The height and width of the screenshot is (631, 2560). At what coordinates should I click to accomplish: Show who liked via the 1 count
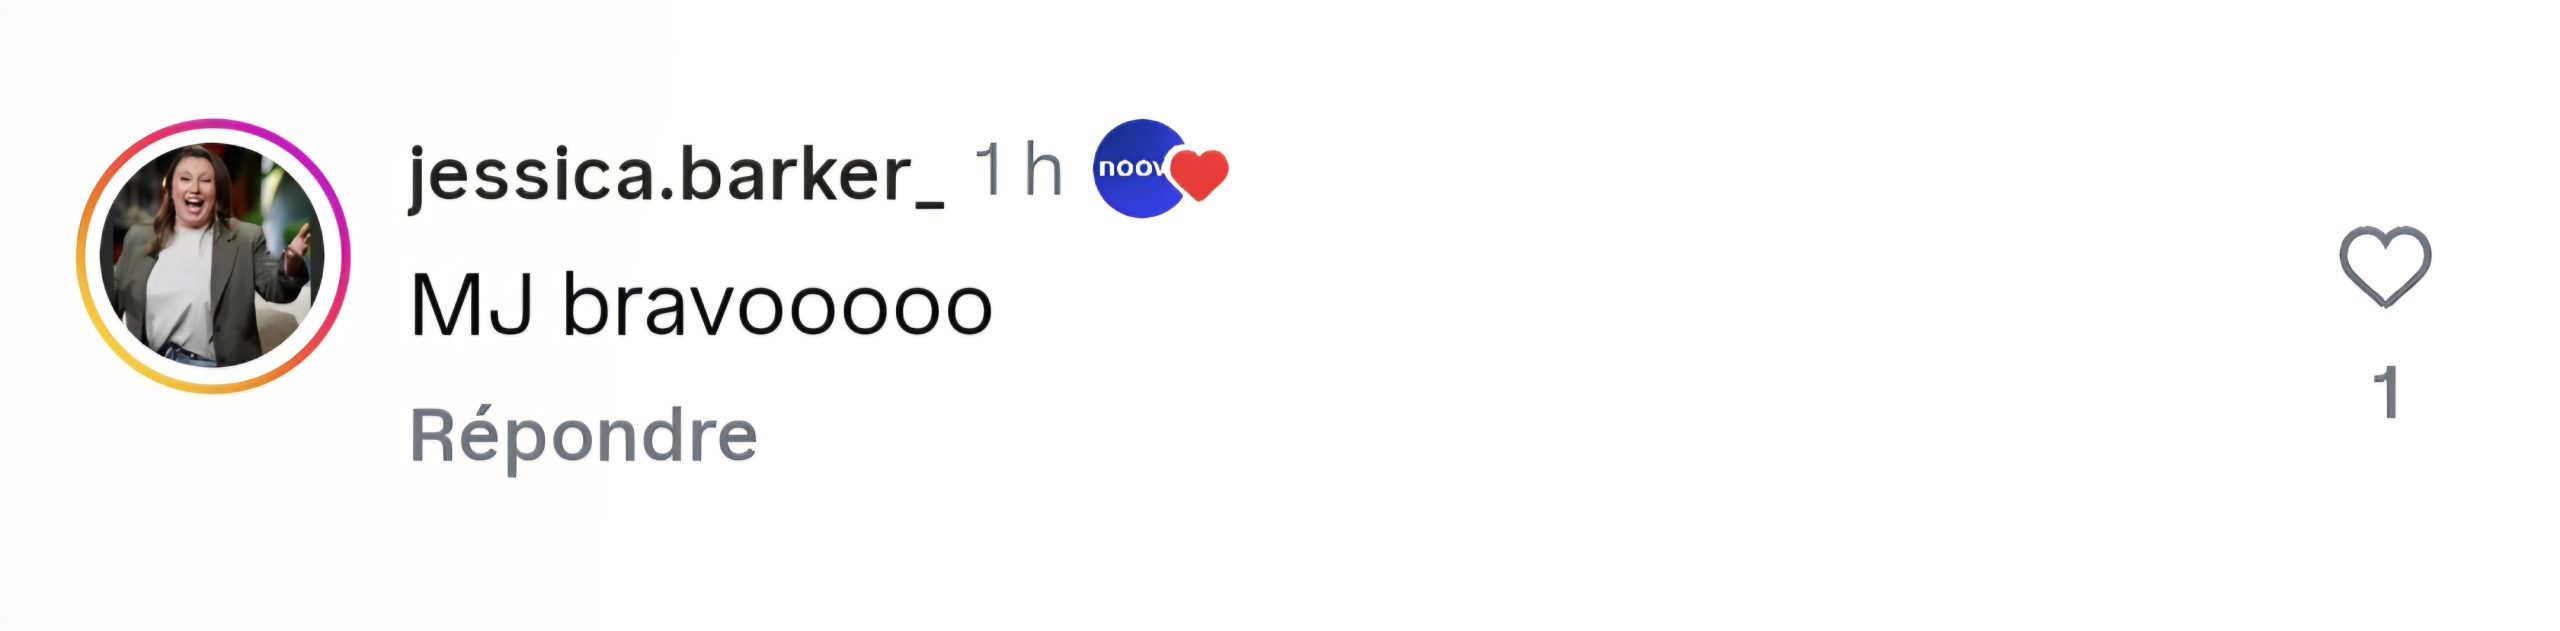coord(2386,392)
